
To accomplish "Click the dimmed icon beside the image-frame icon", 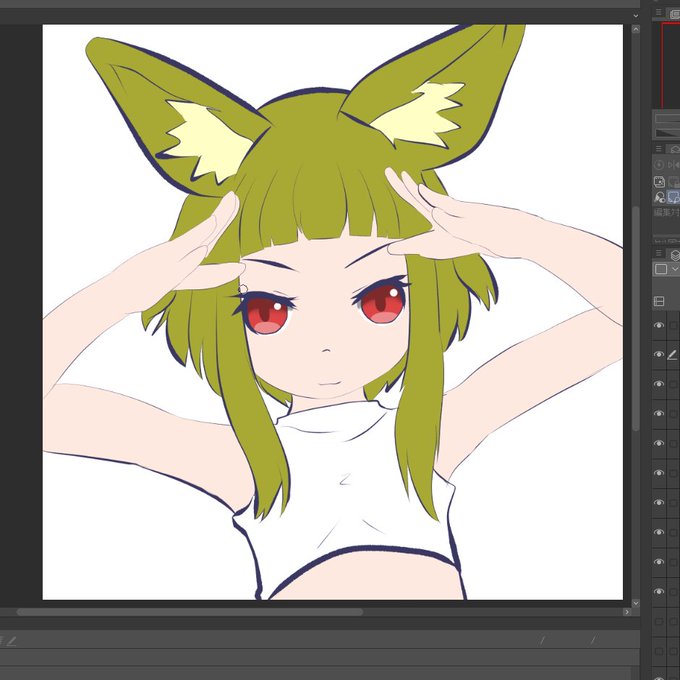I will [x=674, y=182].
